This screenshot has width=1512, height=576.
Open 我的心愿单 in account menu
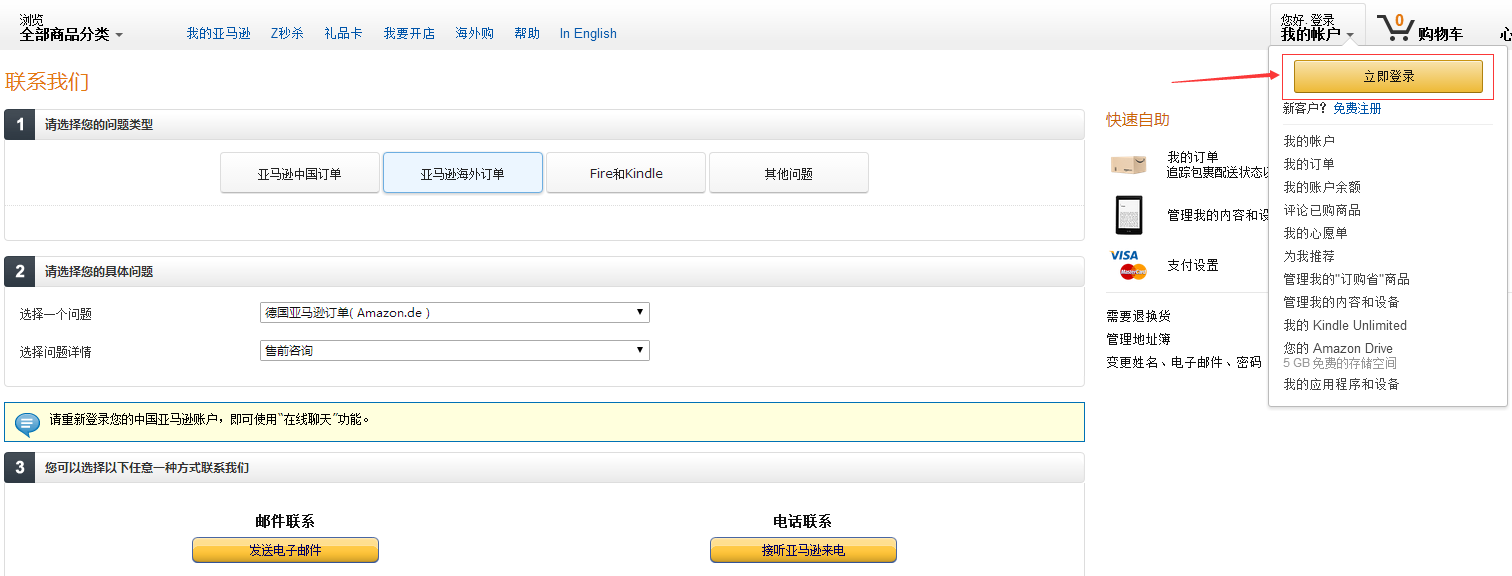[1315, 233]
